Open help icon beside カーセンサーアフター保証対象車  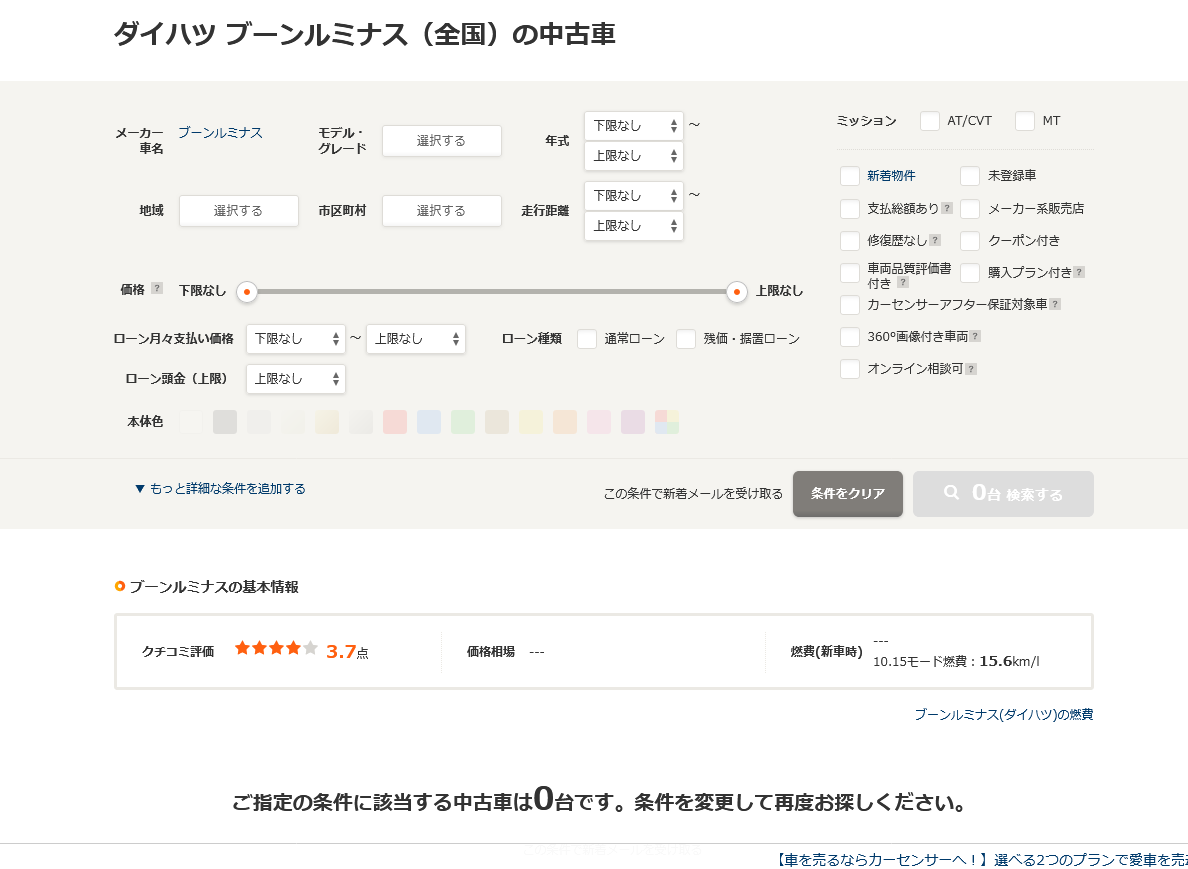tap(1055, 304)
